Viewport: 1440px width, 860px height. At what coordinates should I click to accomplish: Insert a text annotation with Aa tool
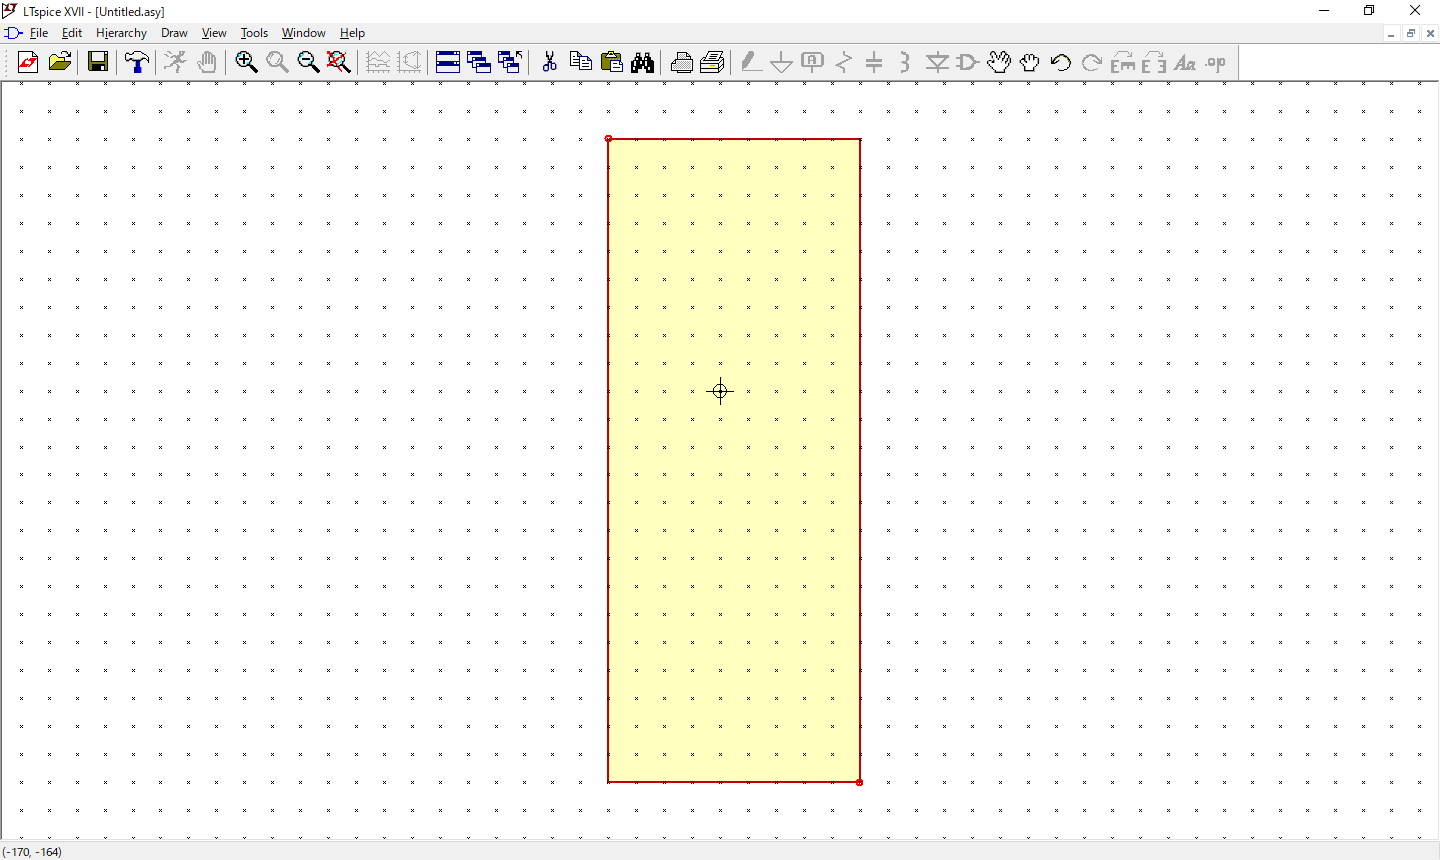[1185, 62]
